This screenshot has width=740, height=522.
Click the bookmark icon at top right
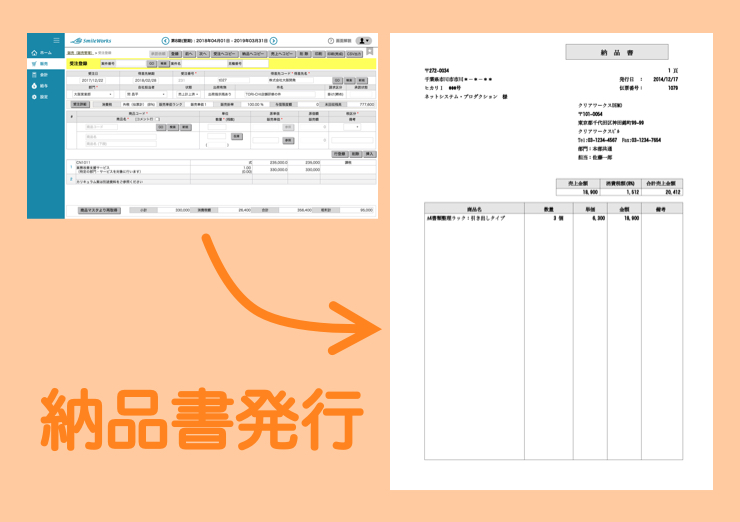[370, 51]
